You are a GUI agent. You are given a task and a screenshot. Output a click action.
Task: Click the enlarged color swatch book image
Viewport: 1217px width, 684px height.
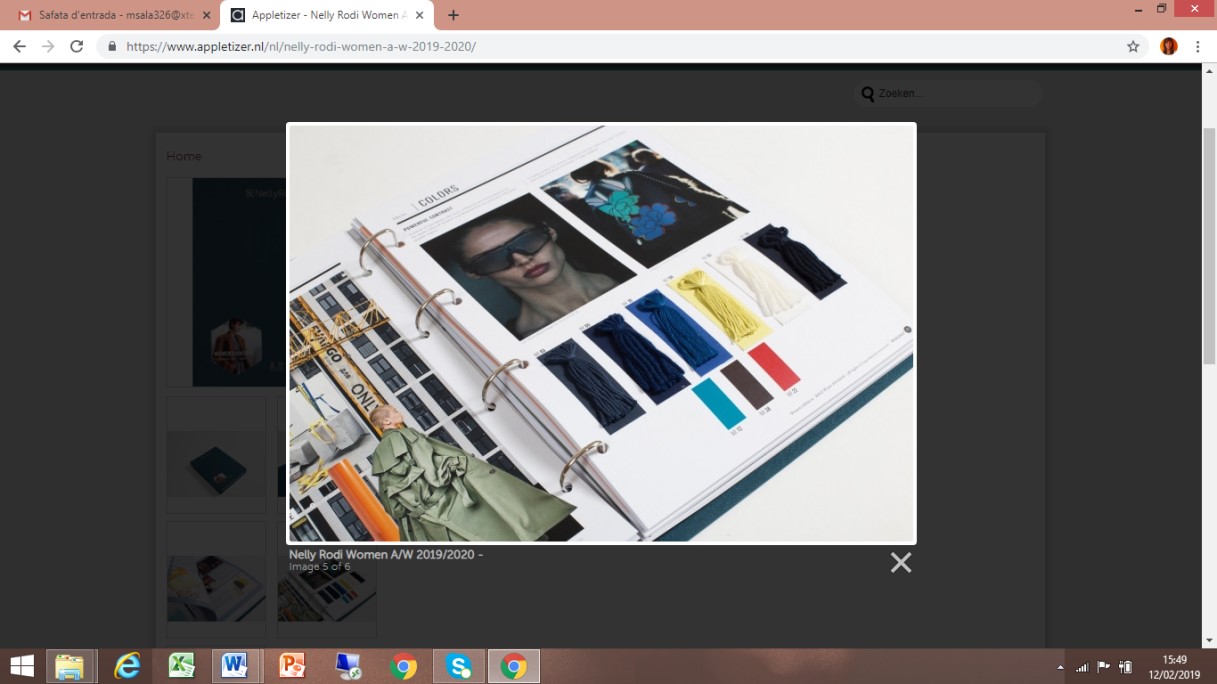[601, 332]
